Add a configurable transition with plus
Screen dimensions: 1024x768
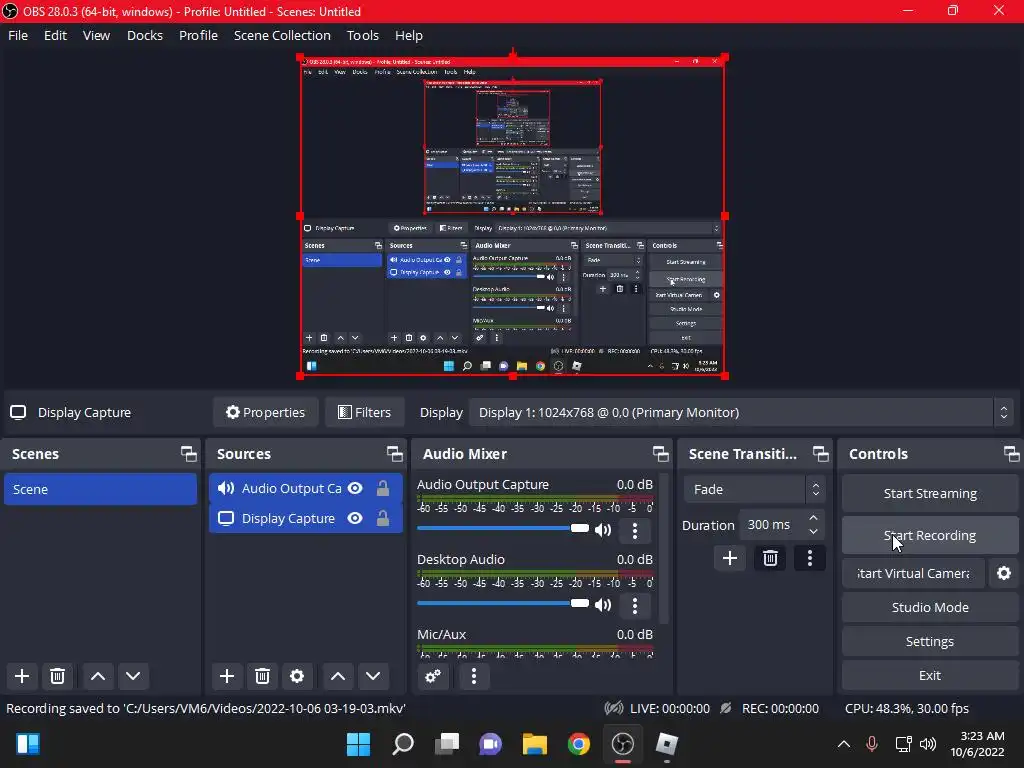(730, 558)
